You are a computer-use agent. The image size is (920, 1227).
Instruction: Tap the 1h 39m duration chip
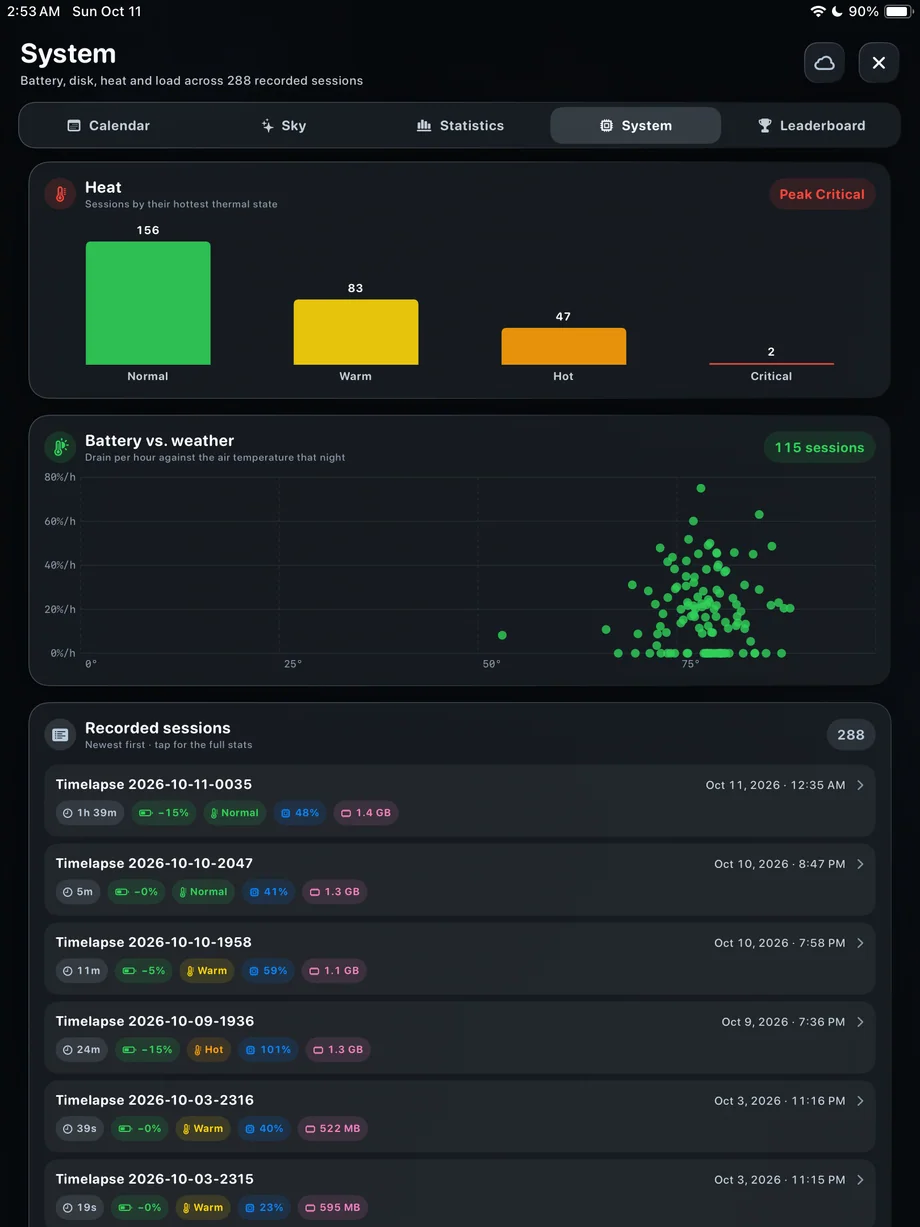click(x=89, y=813)
